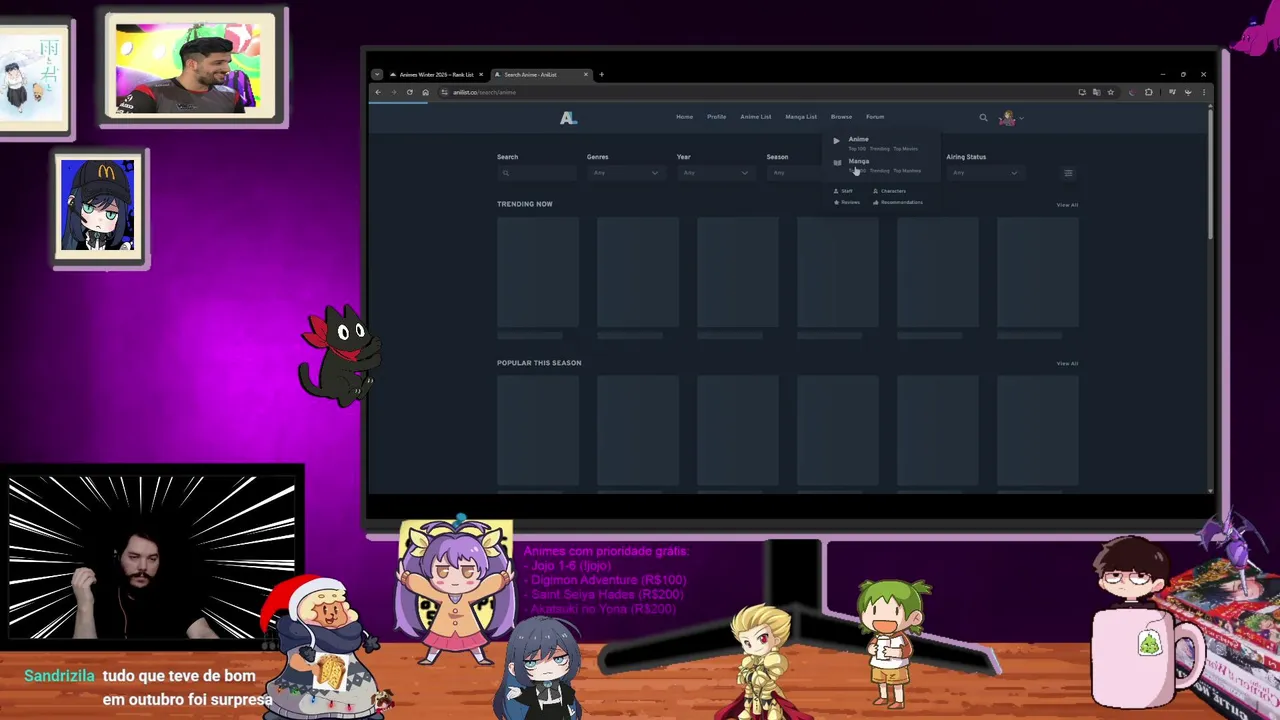
Task: Expand the Airing Status dropdown
Action: point(985,173)
